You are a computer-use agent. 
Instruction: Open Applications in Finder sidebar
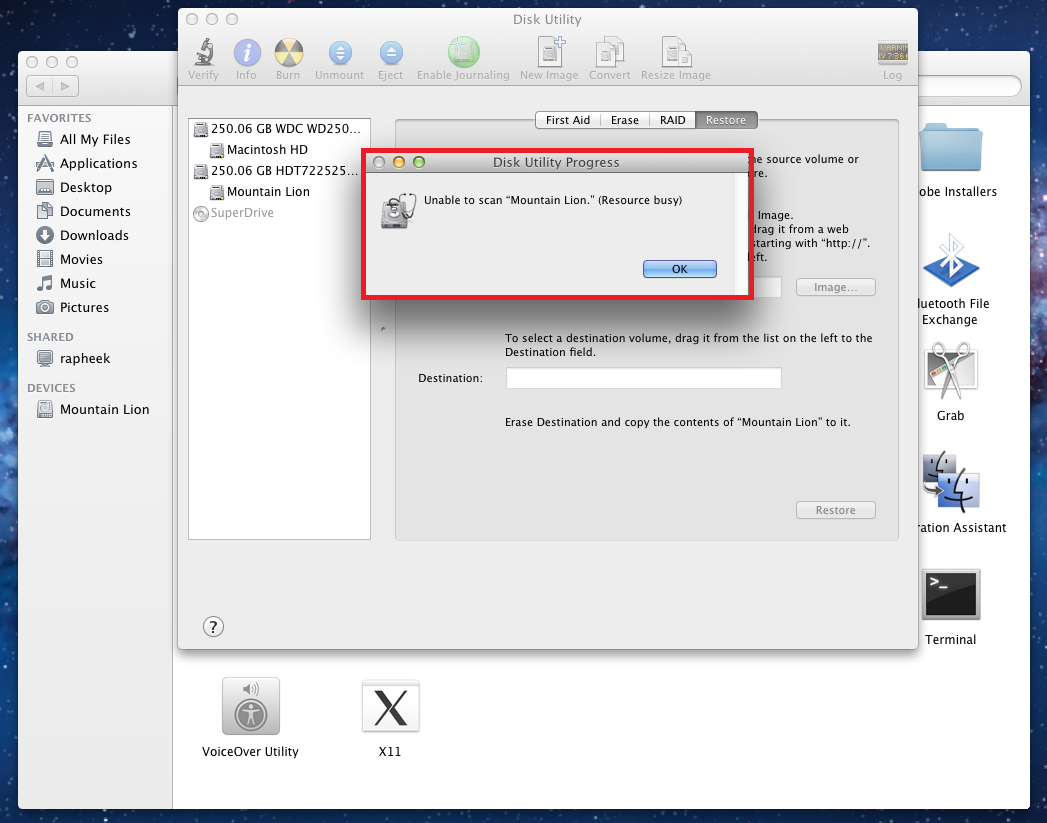point(87,164)
